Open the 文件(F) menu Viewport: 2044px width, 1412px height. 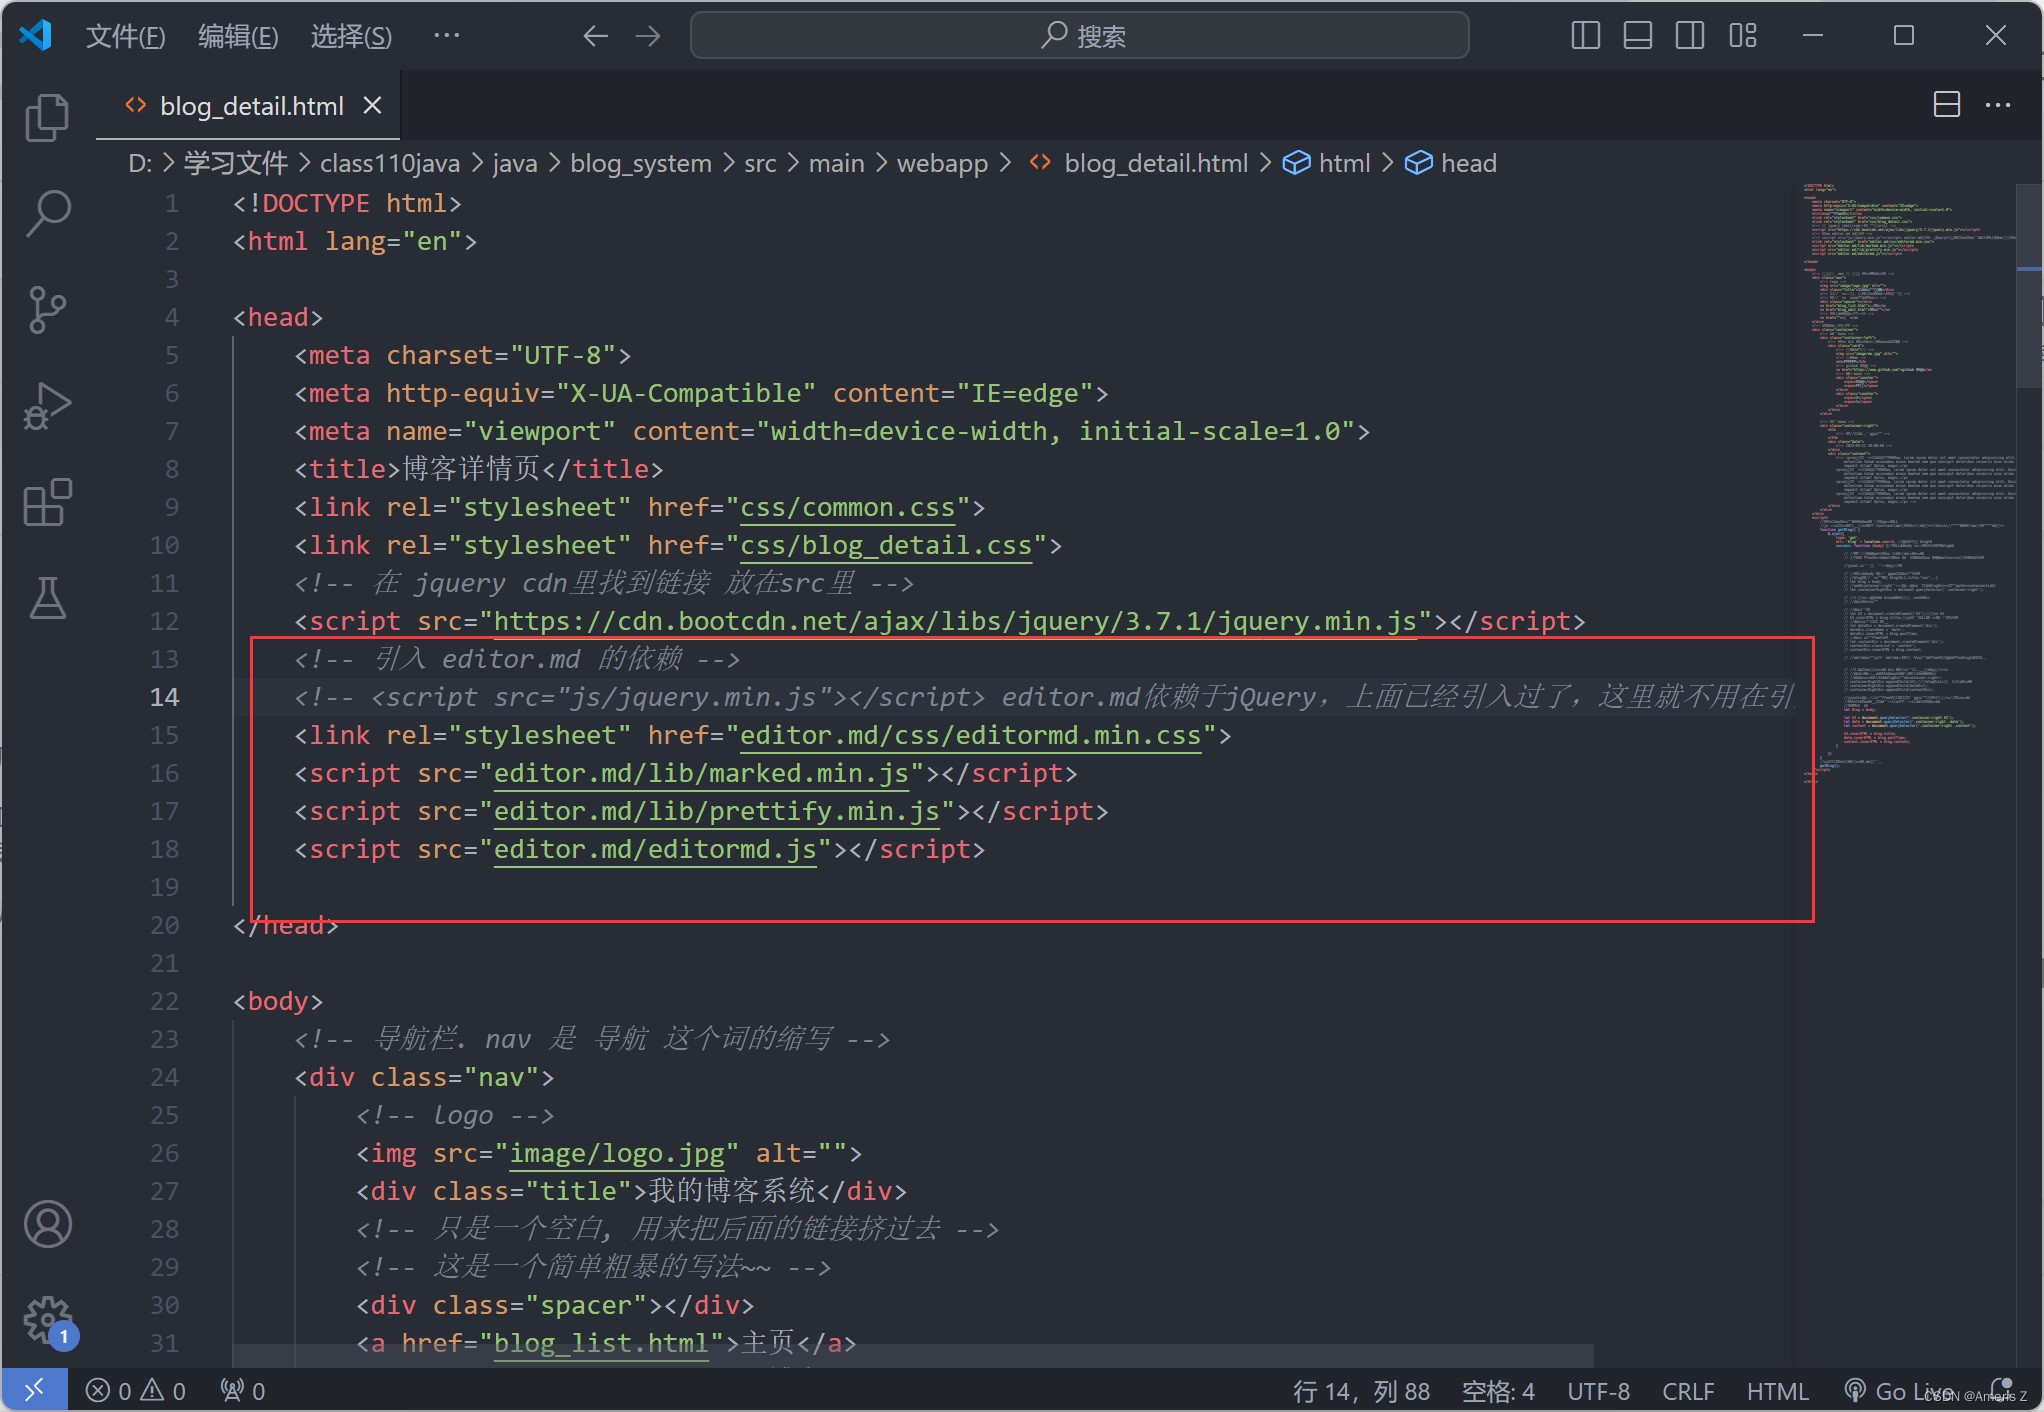click(125, 36)
